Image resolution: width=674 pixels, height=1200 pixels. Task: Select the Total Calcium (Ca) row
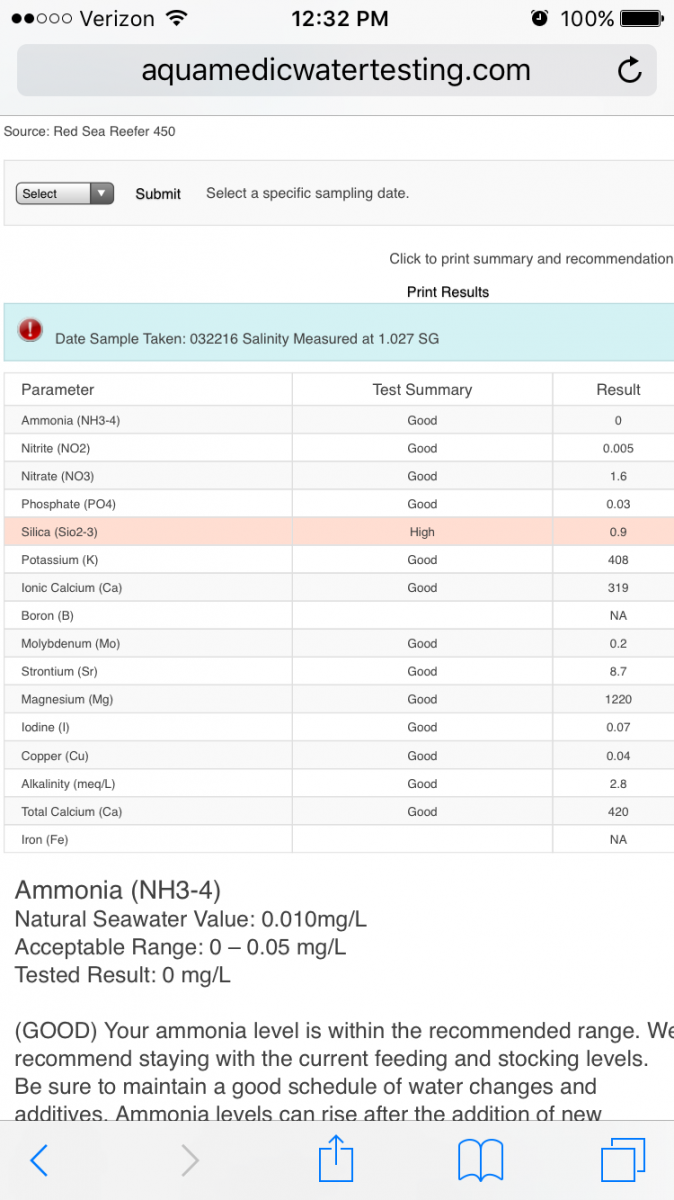click(339, 811)
